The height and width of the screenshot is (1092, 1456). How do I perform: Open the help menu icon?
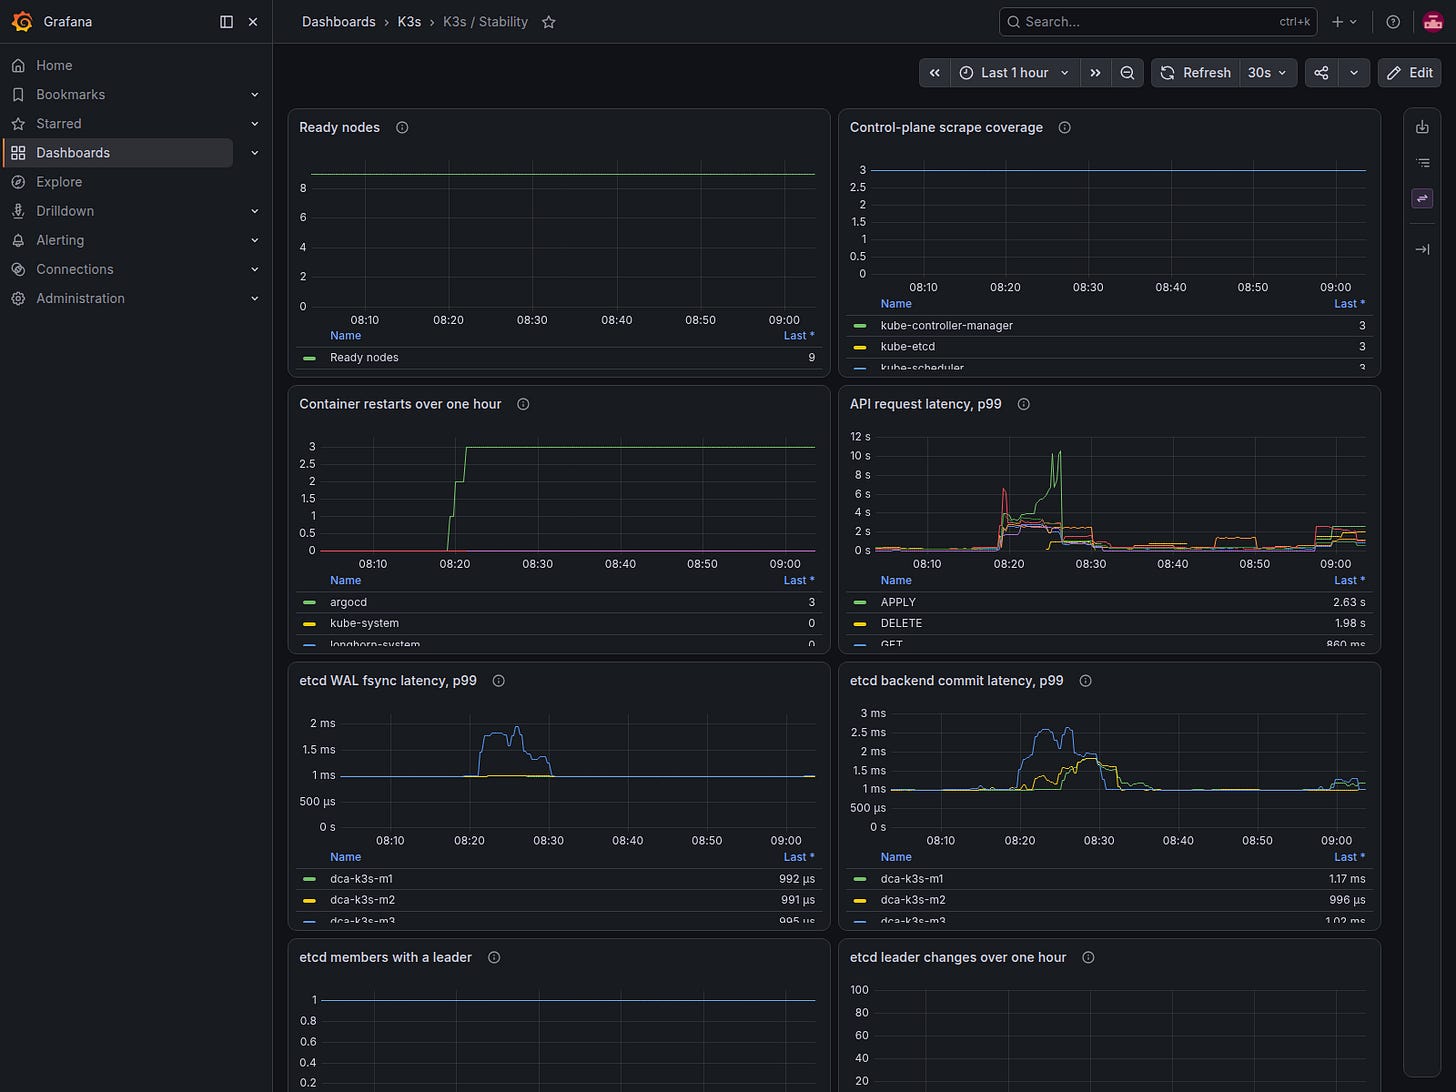pos(1393,21)
